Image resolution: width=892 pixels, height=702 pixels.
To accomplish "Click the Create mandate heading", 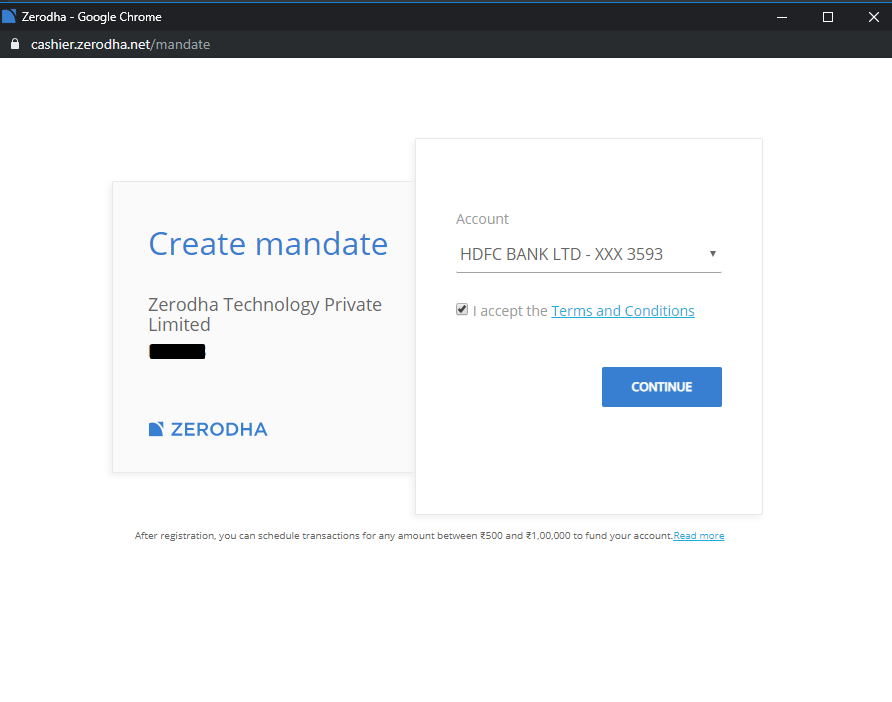I will pos(268,244).
